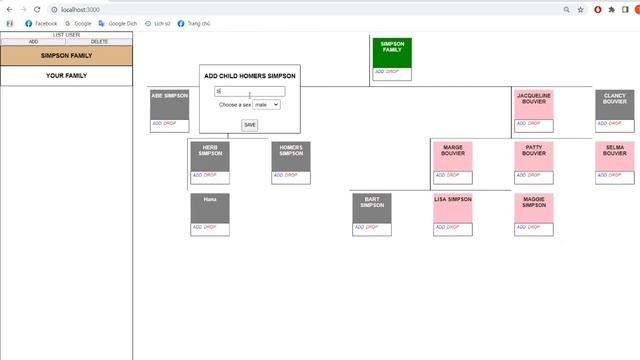The image size is (640, 360).
Task: Reload the localhost page
Action: (x=37, y=9)
